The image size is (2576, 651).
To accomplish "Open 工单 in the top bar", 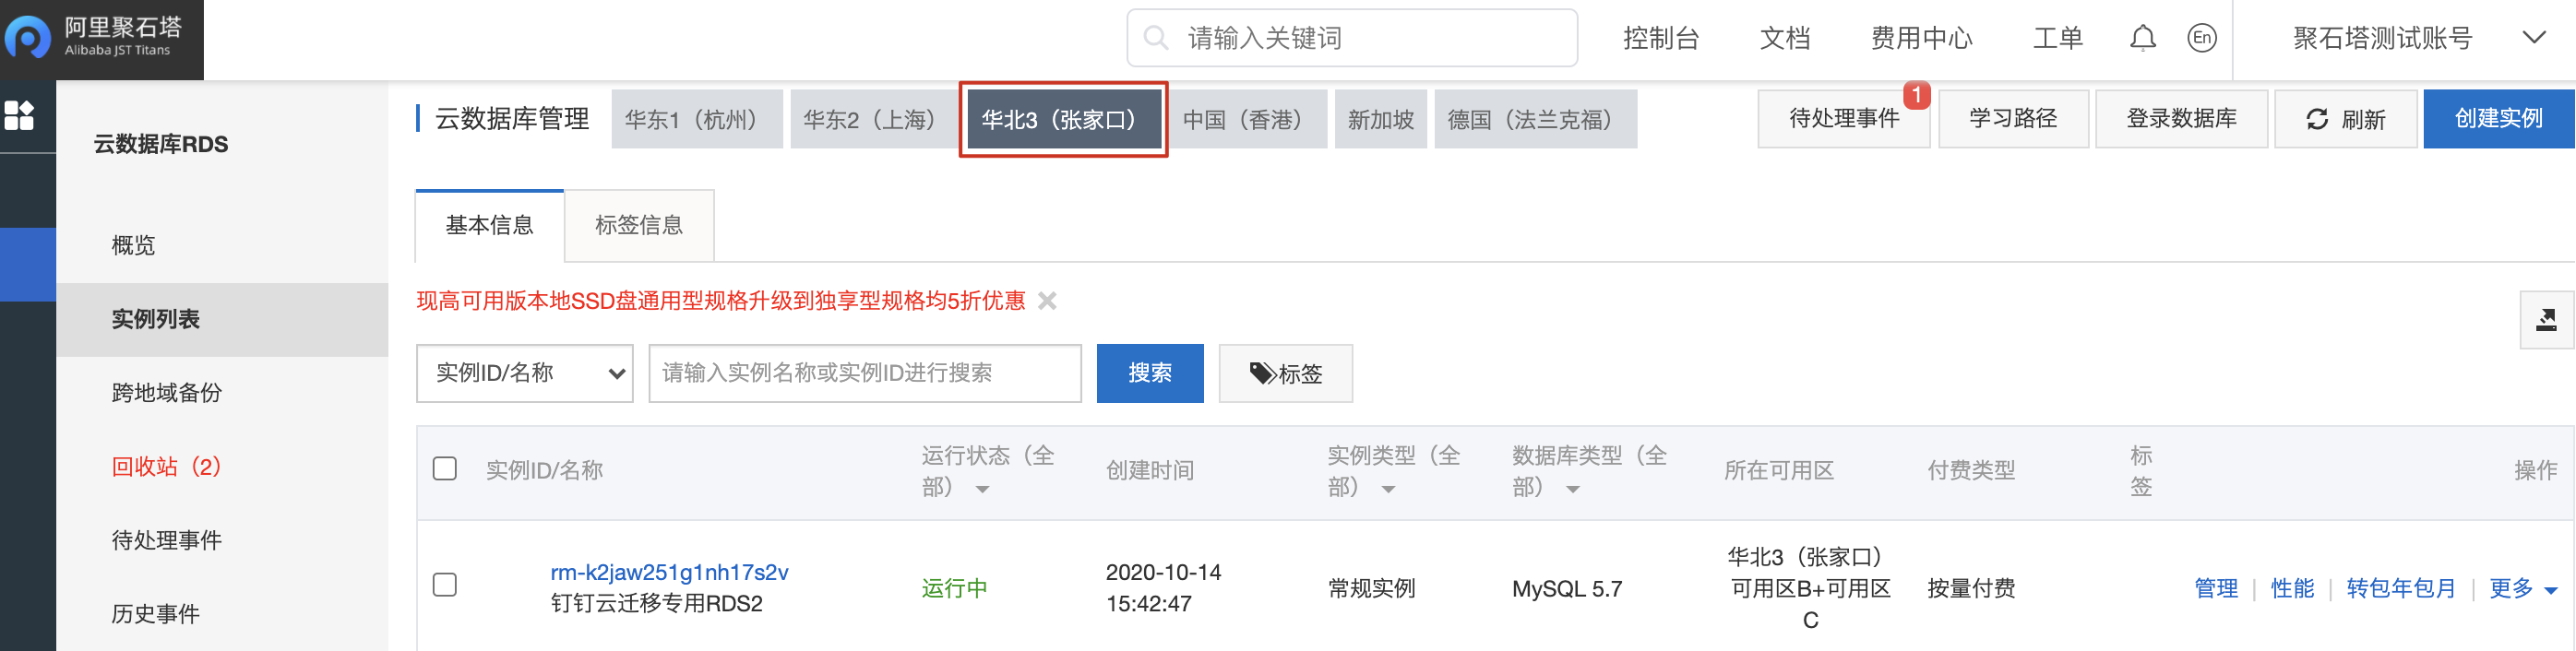I will pyautogui.click(x=2058, y=38).
